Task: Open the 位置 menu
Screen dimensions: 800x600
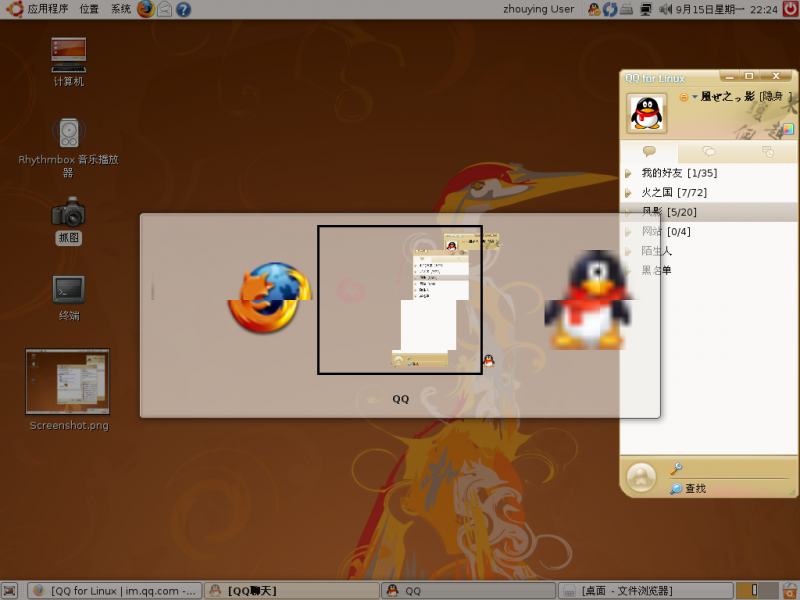Action: click(89, 9)
